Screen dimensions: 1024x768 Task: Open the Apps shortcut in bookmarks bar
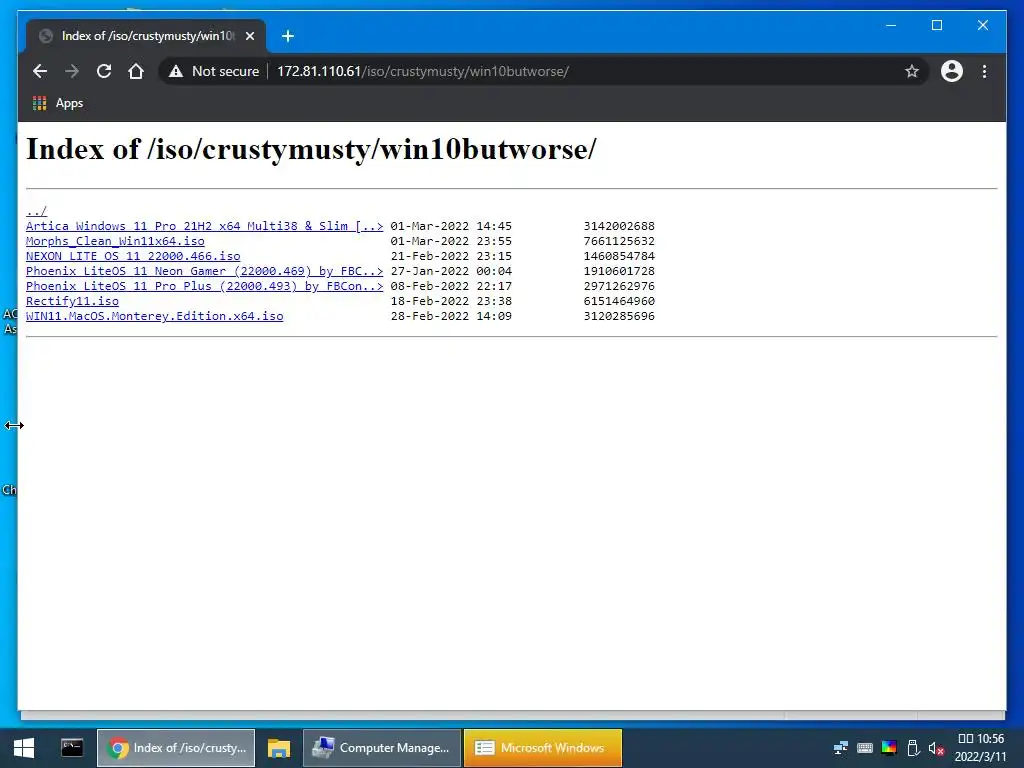pos(58,103)
